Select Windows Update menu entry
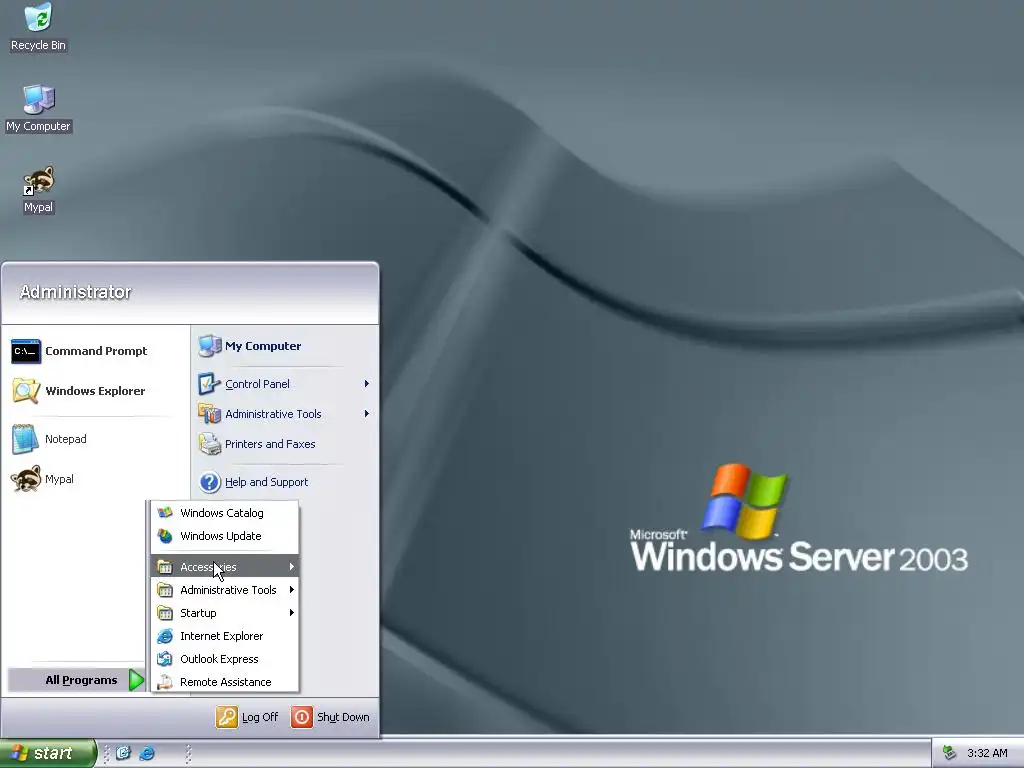Screen dimensions: 1024x768 [x=225, y=536]
